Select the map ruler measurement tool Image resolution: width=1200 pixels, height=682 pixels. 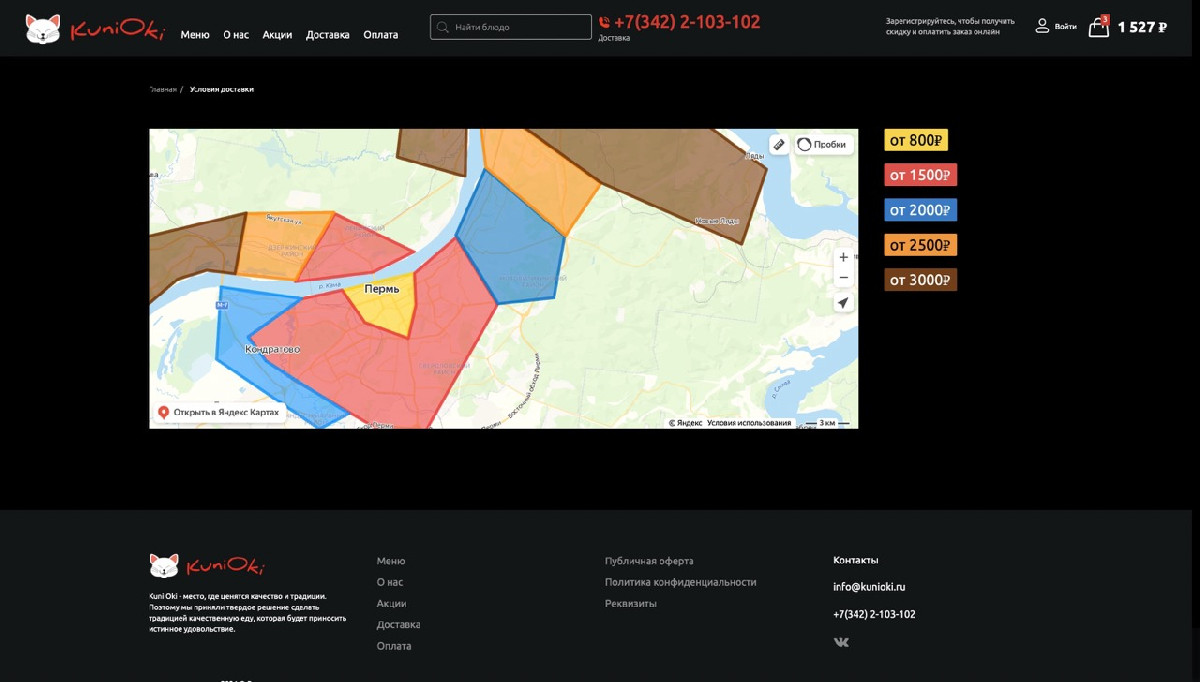(x=779, y=144)
